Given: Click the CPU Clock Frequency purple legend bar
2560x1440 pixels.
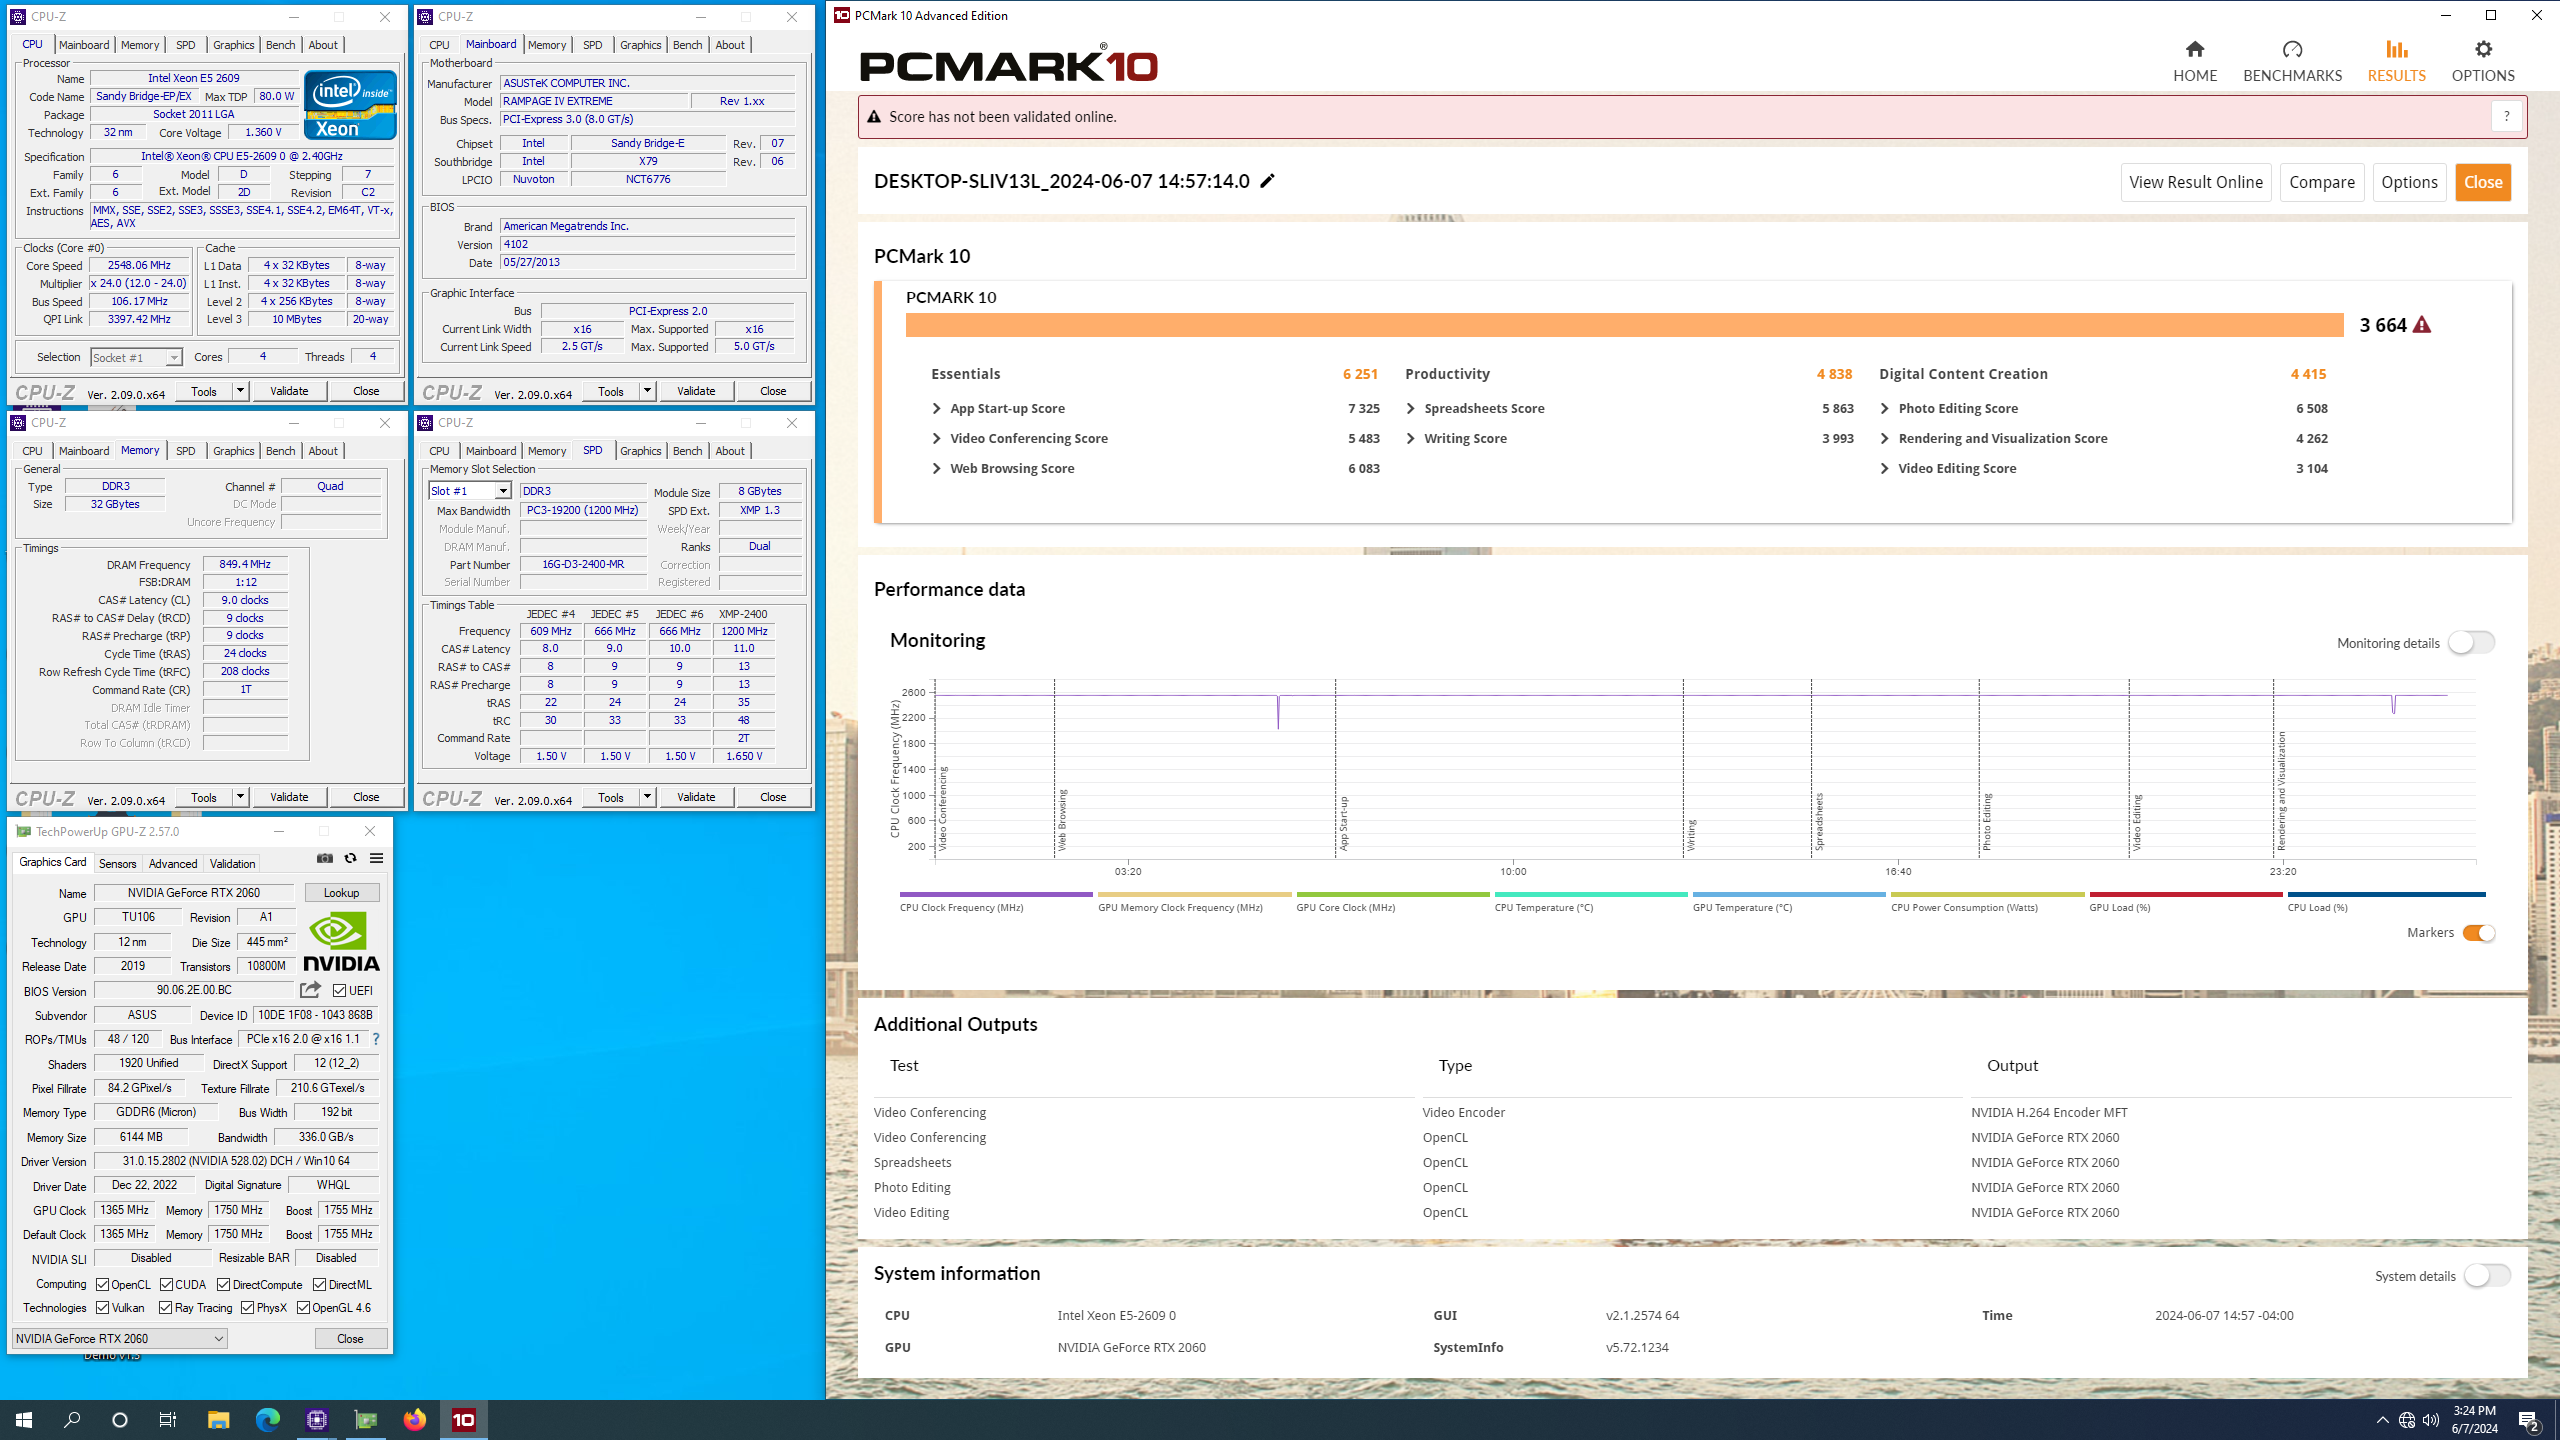Looking at the screenshot, I should (996, 894).
